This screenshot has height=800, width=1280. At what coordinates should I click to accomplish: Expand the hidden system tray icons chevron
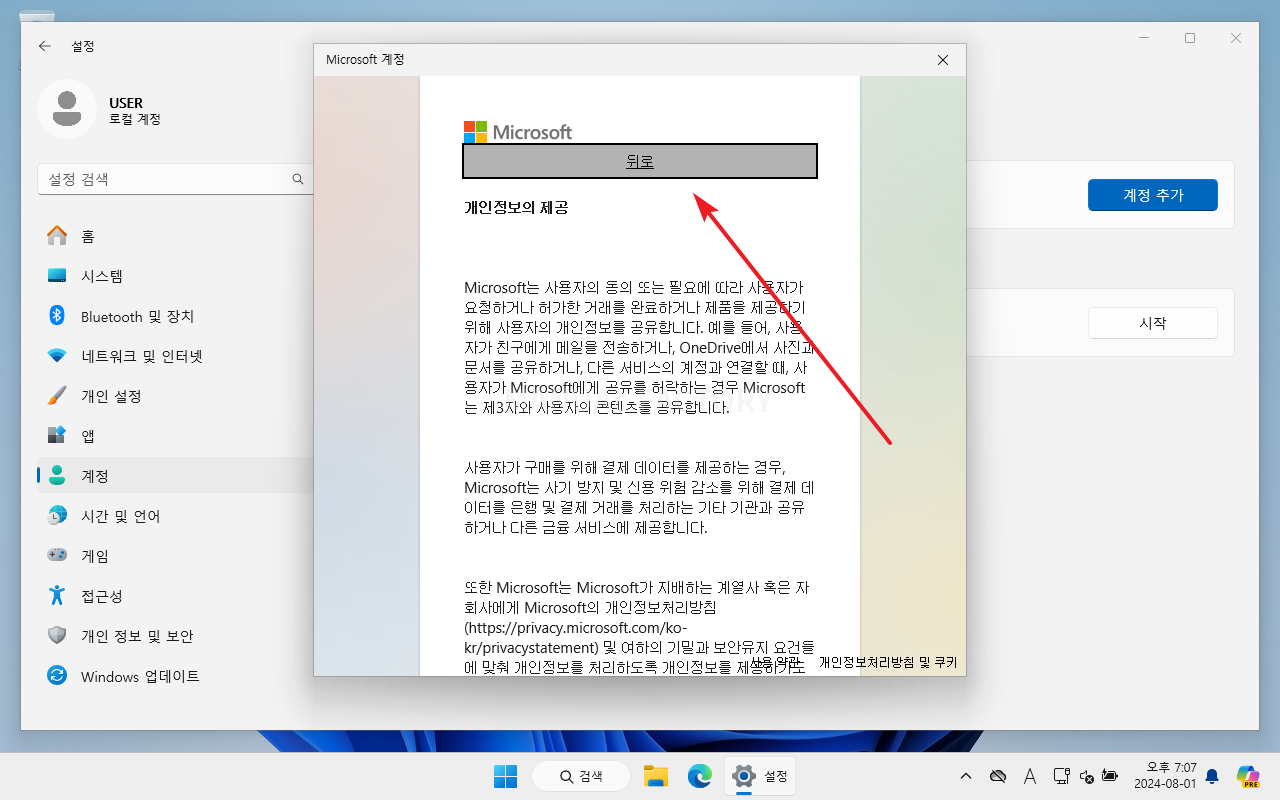pos(965,776)
